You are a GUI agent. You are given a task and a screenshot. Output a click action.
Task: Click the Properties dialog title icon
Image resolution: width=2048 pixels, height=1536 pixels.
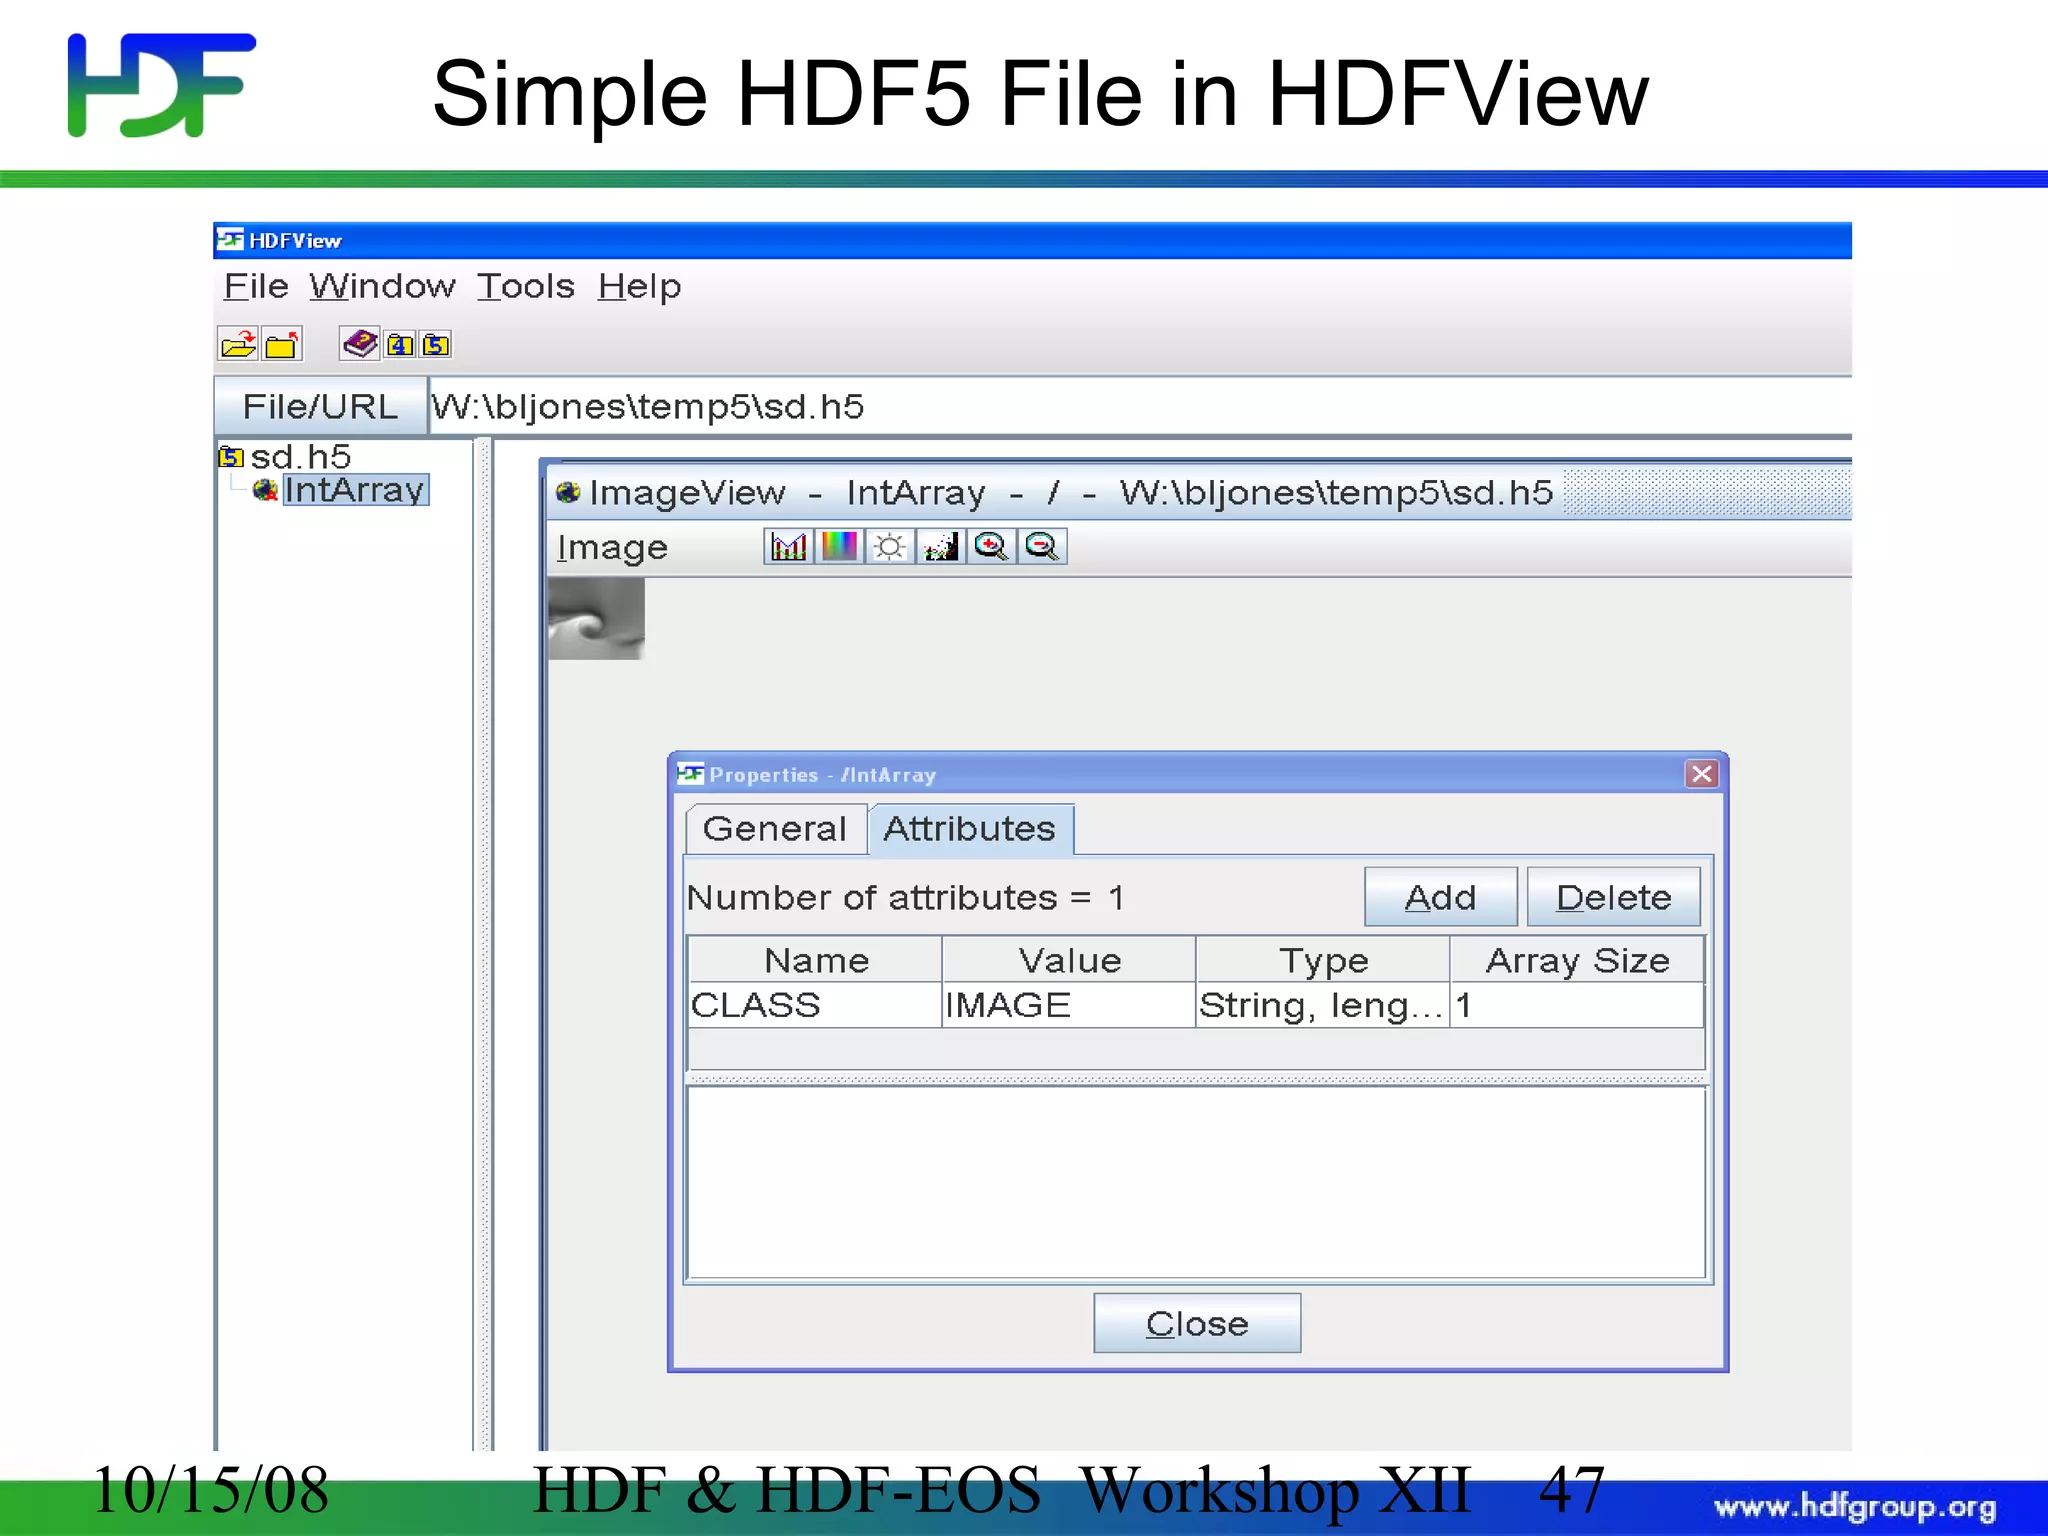tap(690, 774)
